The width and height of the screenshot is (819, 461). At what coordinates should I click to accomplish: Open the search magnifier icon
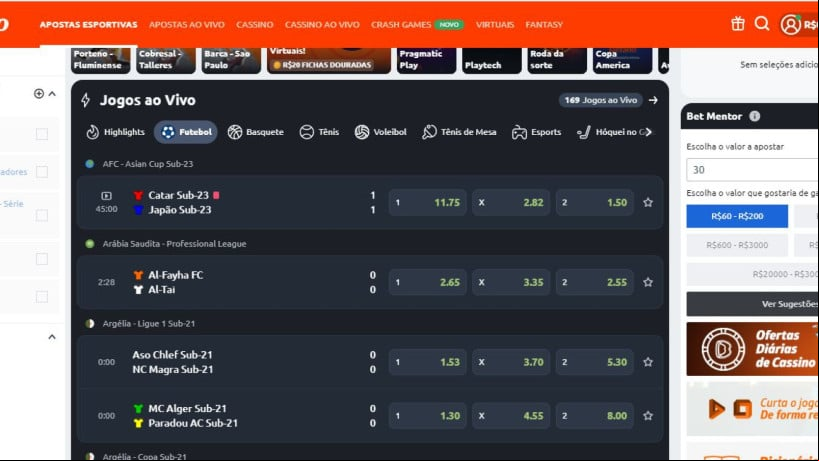762,24
